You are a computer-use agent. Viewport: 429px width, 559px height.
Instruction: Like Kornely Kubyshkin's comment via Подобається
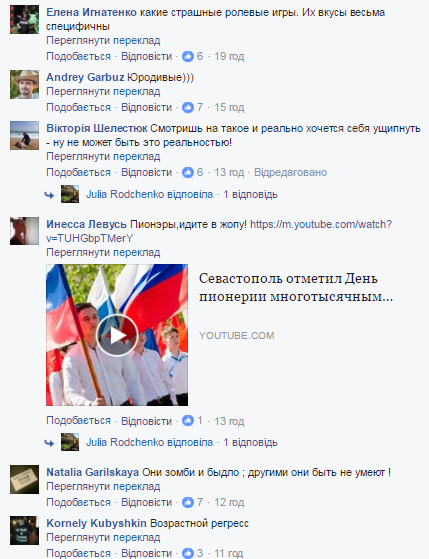point(78,553)
